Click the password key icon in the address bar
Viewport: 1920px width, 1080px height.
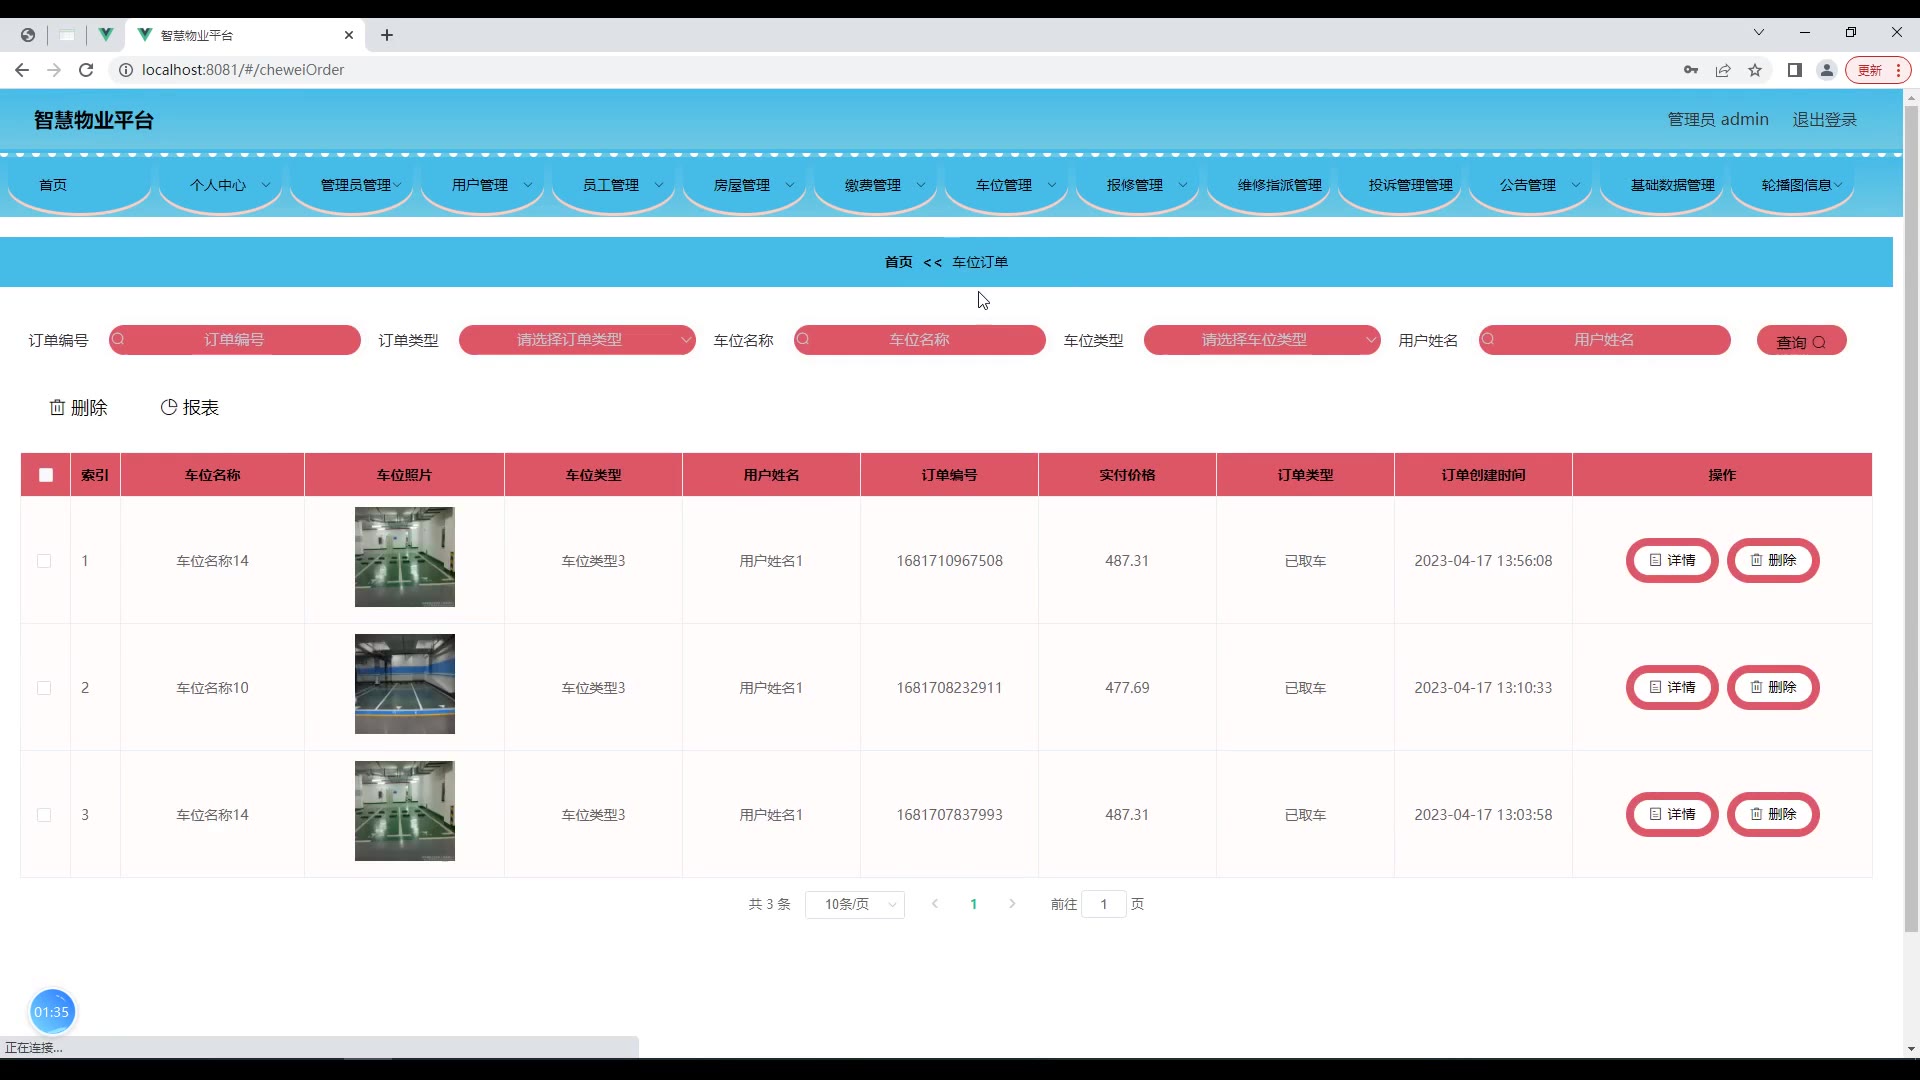1691,70
